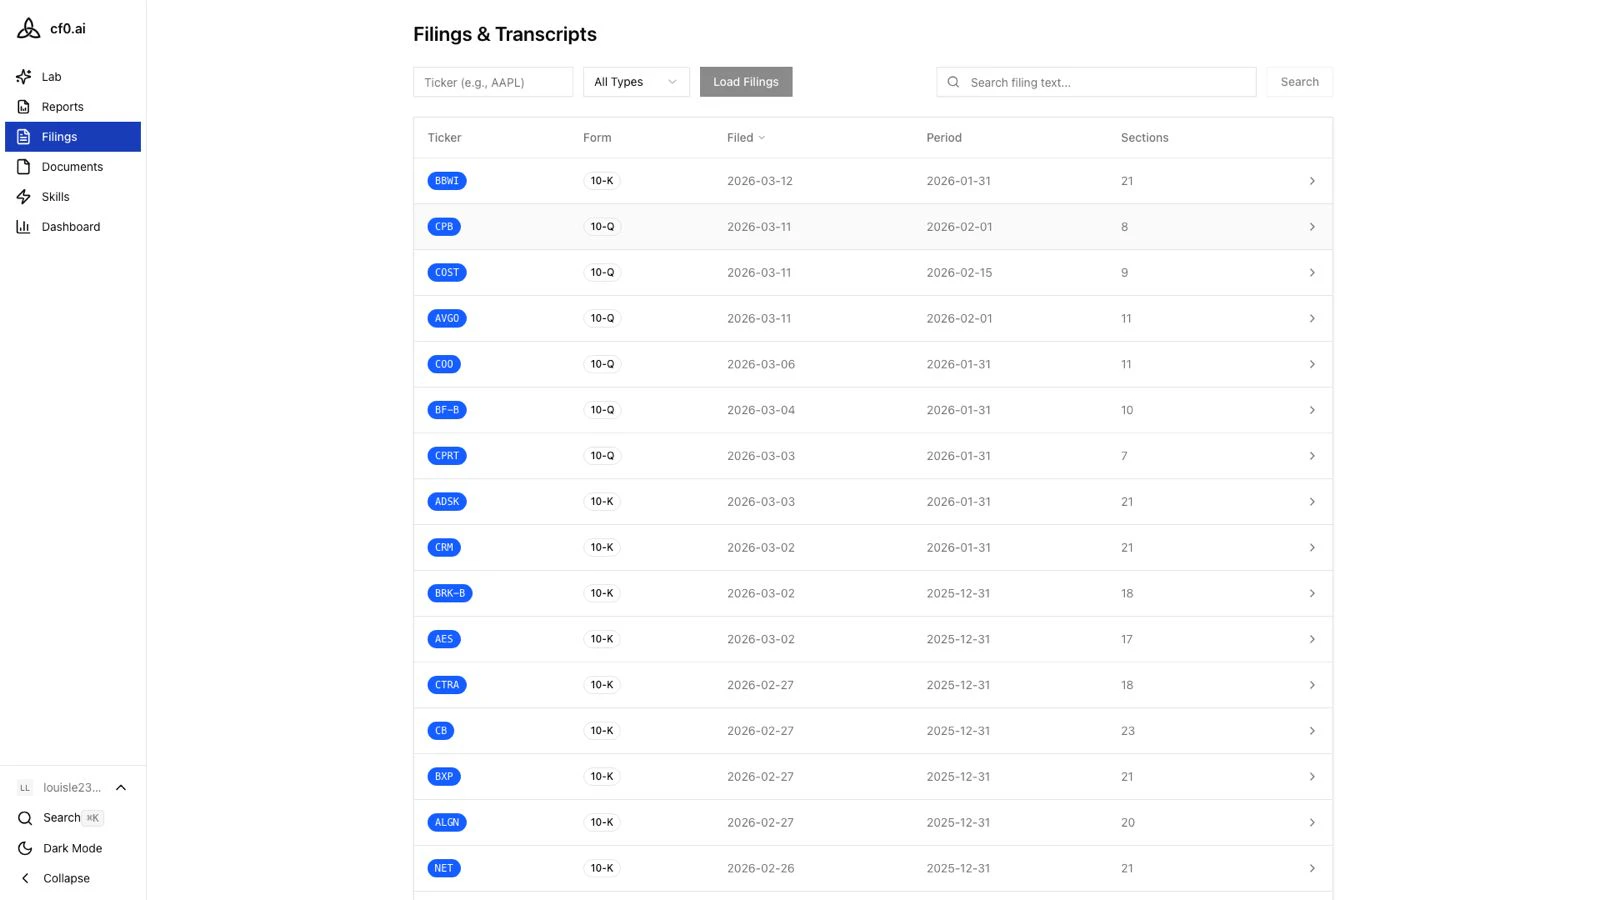Click the Form column header
Screen dimensions: 1600x900
597,138
